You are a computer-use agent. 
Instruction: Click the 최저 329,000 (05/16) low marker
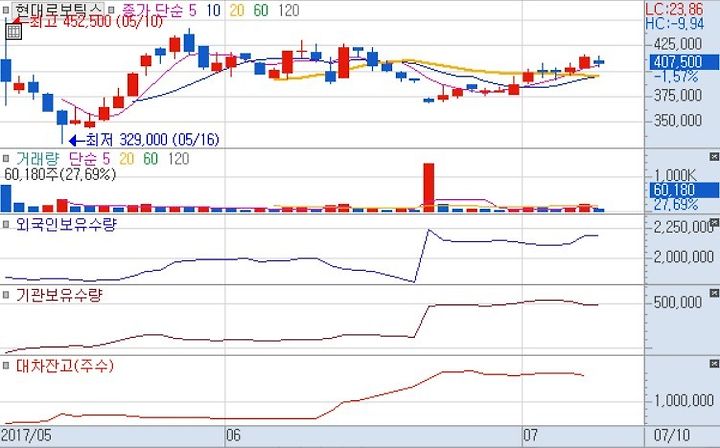(x=144, y=140)
